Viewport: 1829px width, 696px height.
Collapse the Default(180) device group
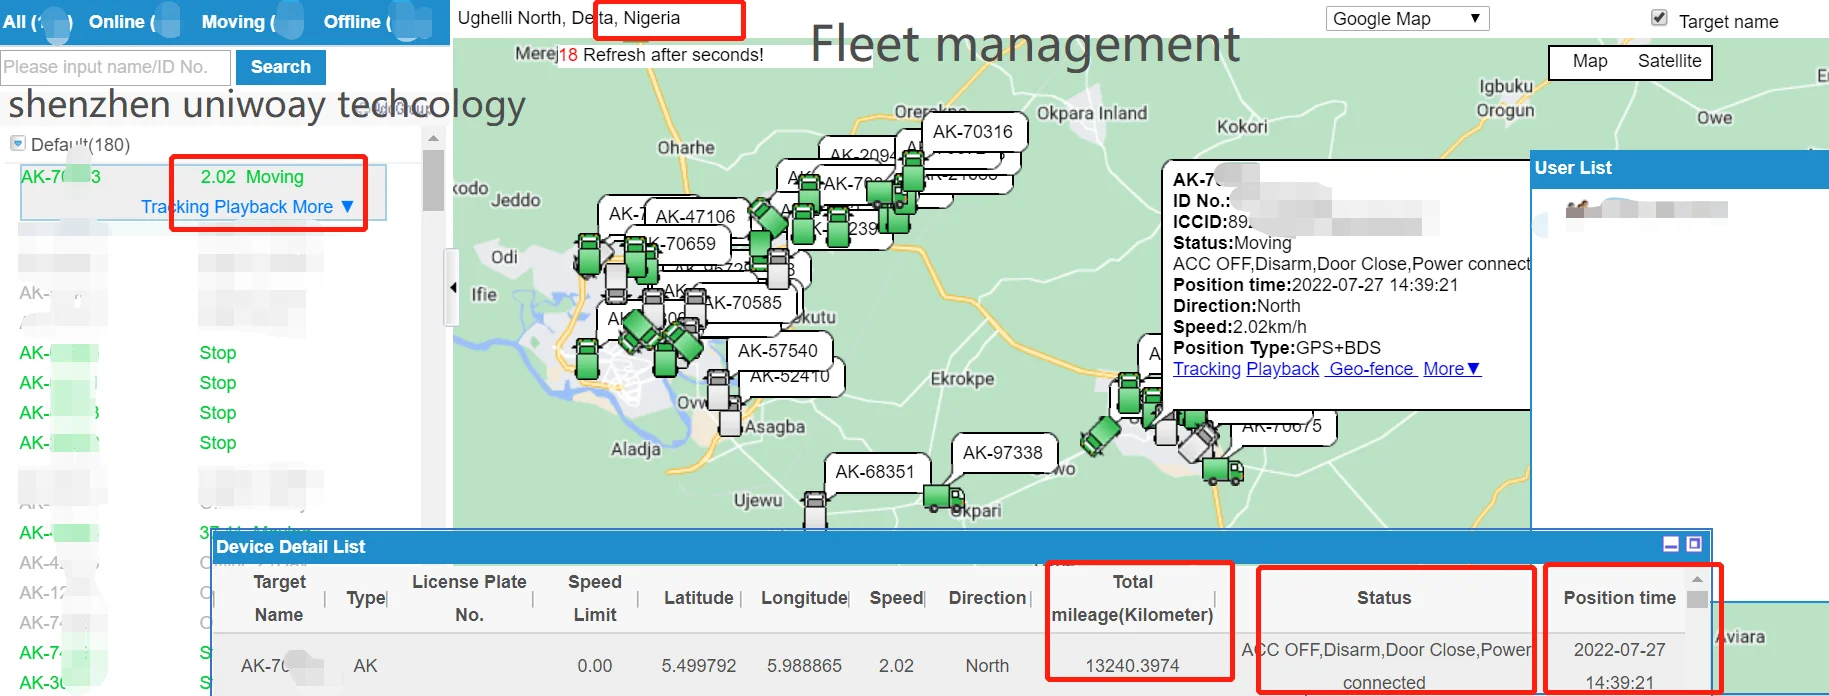coord(17,144)
